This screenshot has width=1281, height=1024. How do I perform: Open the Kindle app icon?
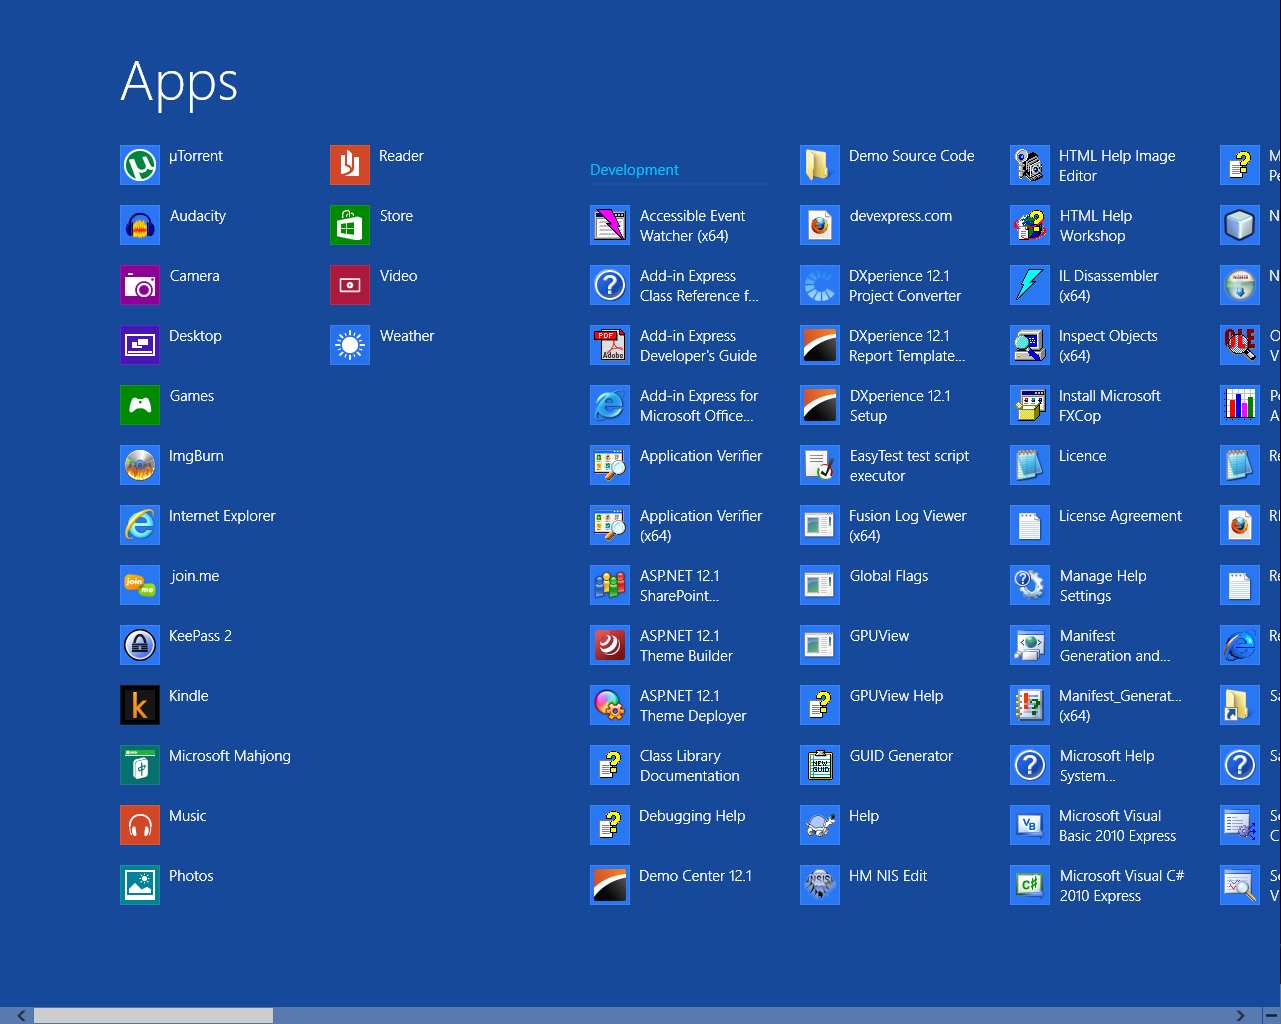140,705
